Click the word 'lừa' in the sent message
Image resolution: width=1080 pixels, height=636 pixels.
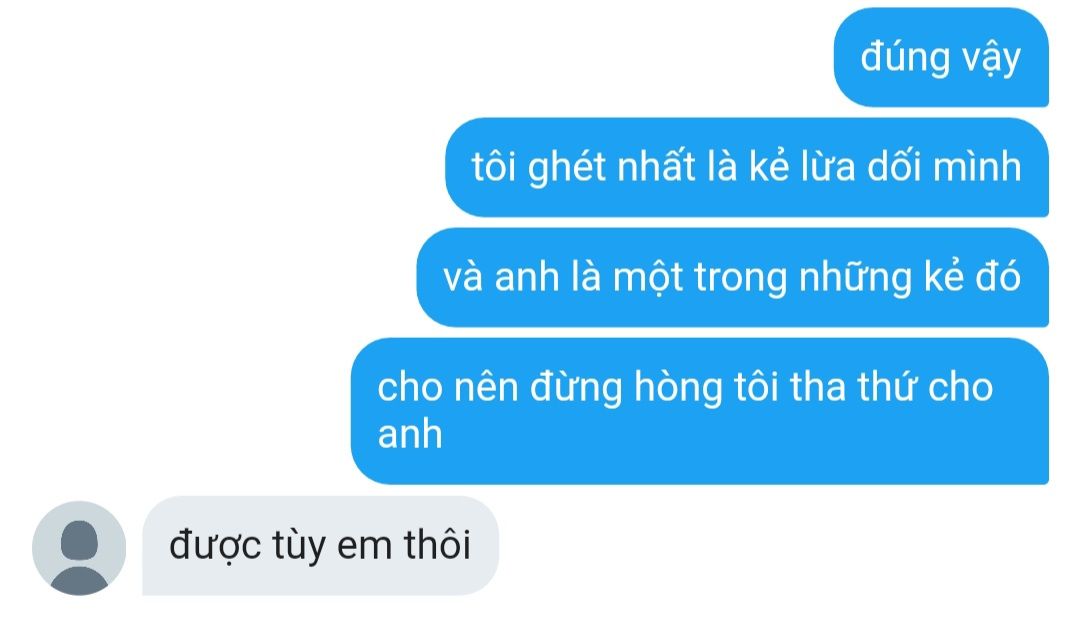click(x=827, y=167)
